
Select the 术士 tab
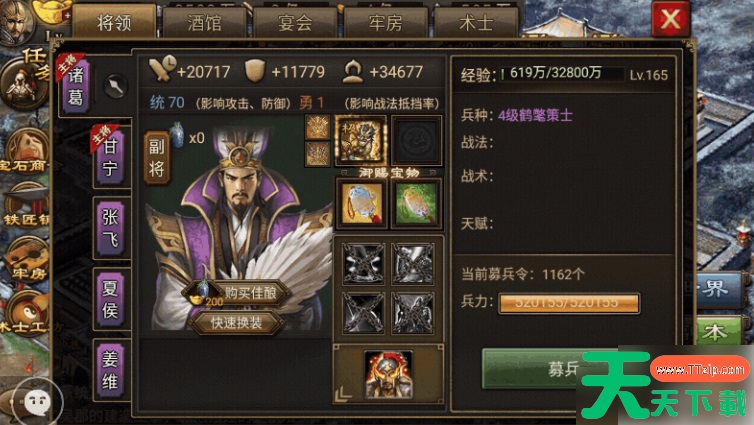tap(476, 22)
